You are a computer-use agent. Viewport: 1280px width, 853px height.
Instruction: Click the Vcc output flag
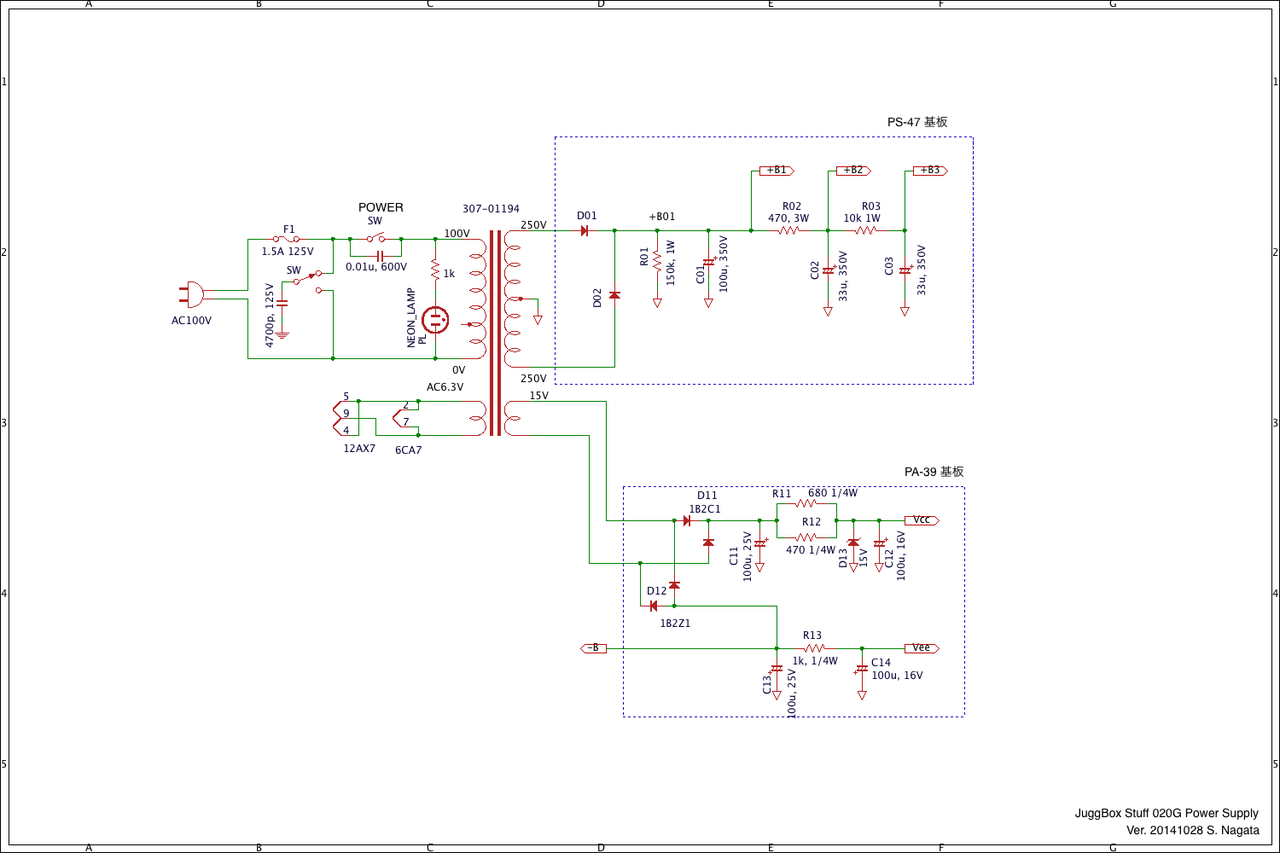coord(921,520)
